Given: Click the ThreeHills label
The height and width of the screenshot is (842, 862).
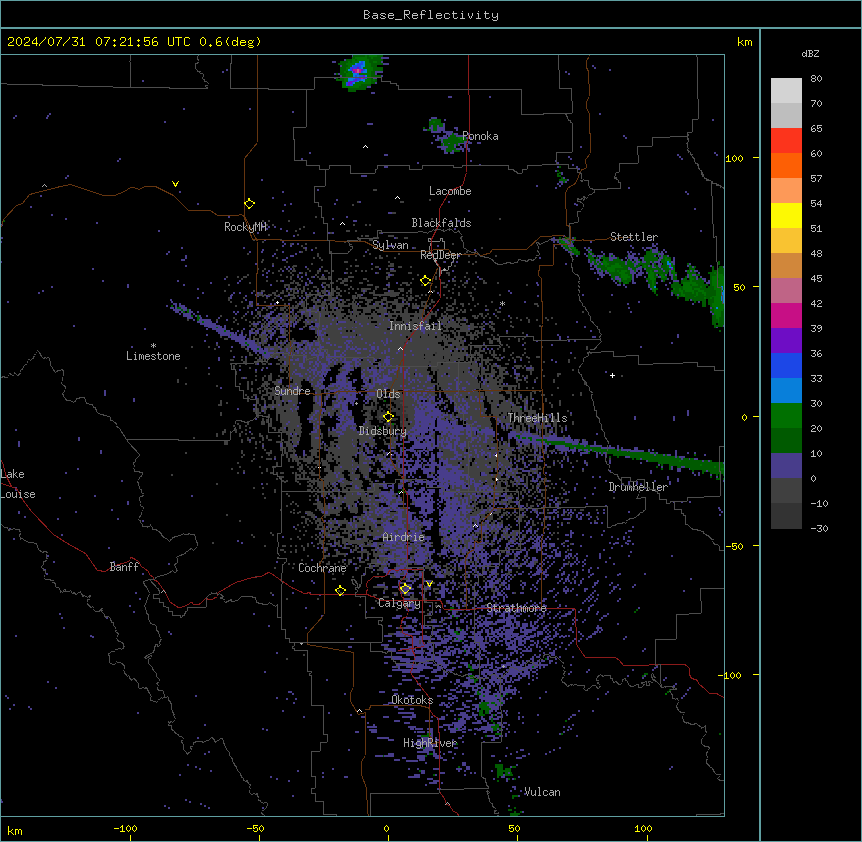Looking at the screenshot, I should (x=538, y=418).
